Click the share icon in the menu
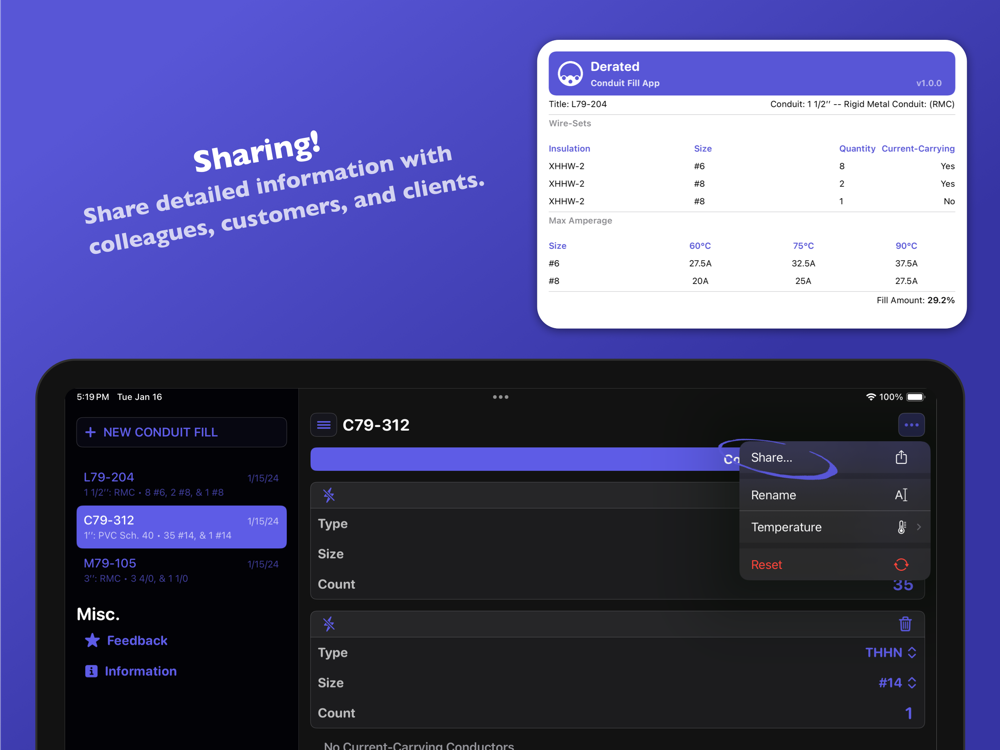This screenshot has height=750, width=1000. point(901,457)
